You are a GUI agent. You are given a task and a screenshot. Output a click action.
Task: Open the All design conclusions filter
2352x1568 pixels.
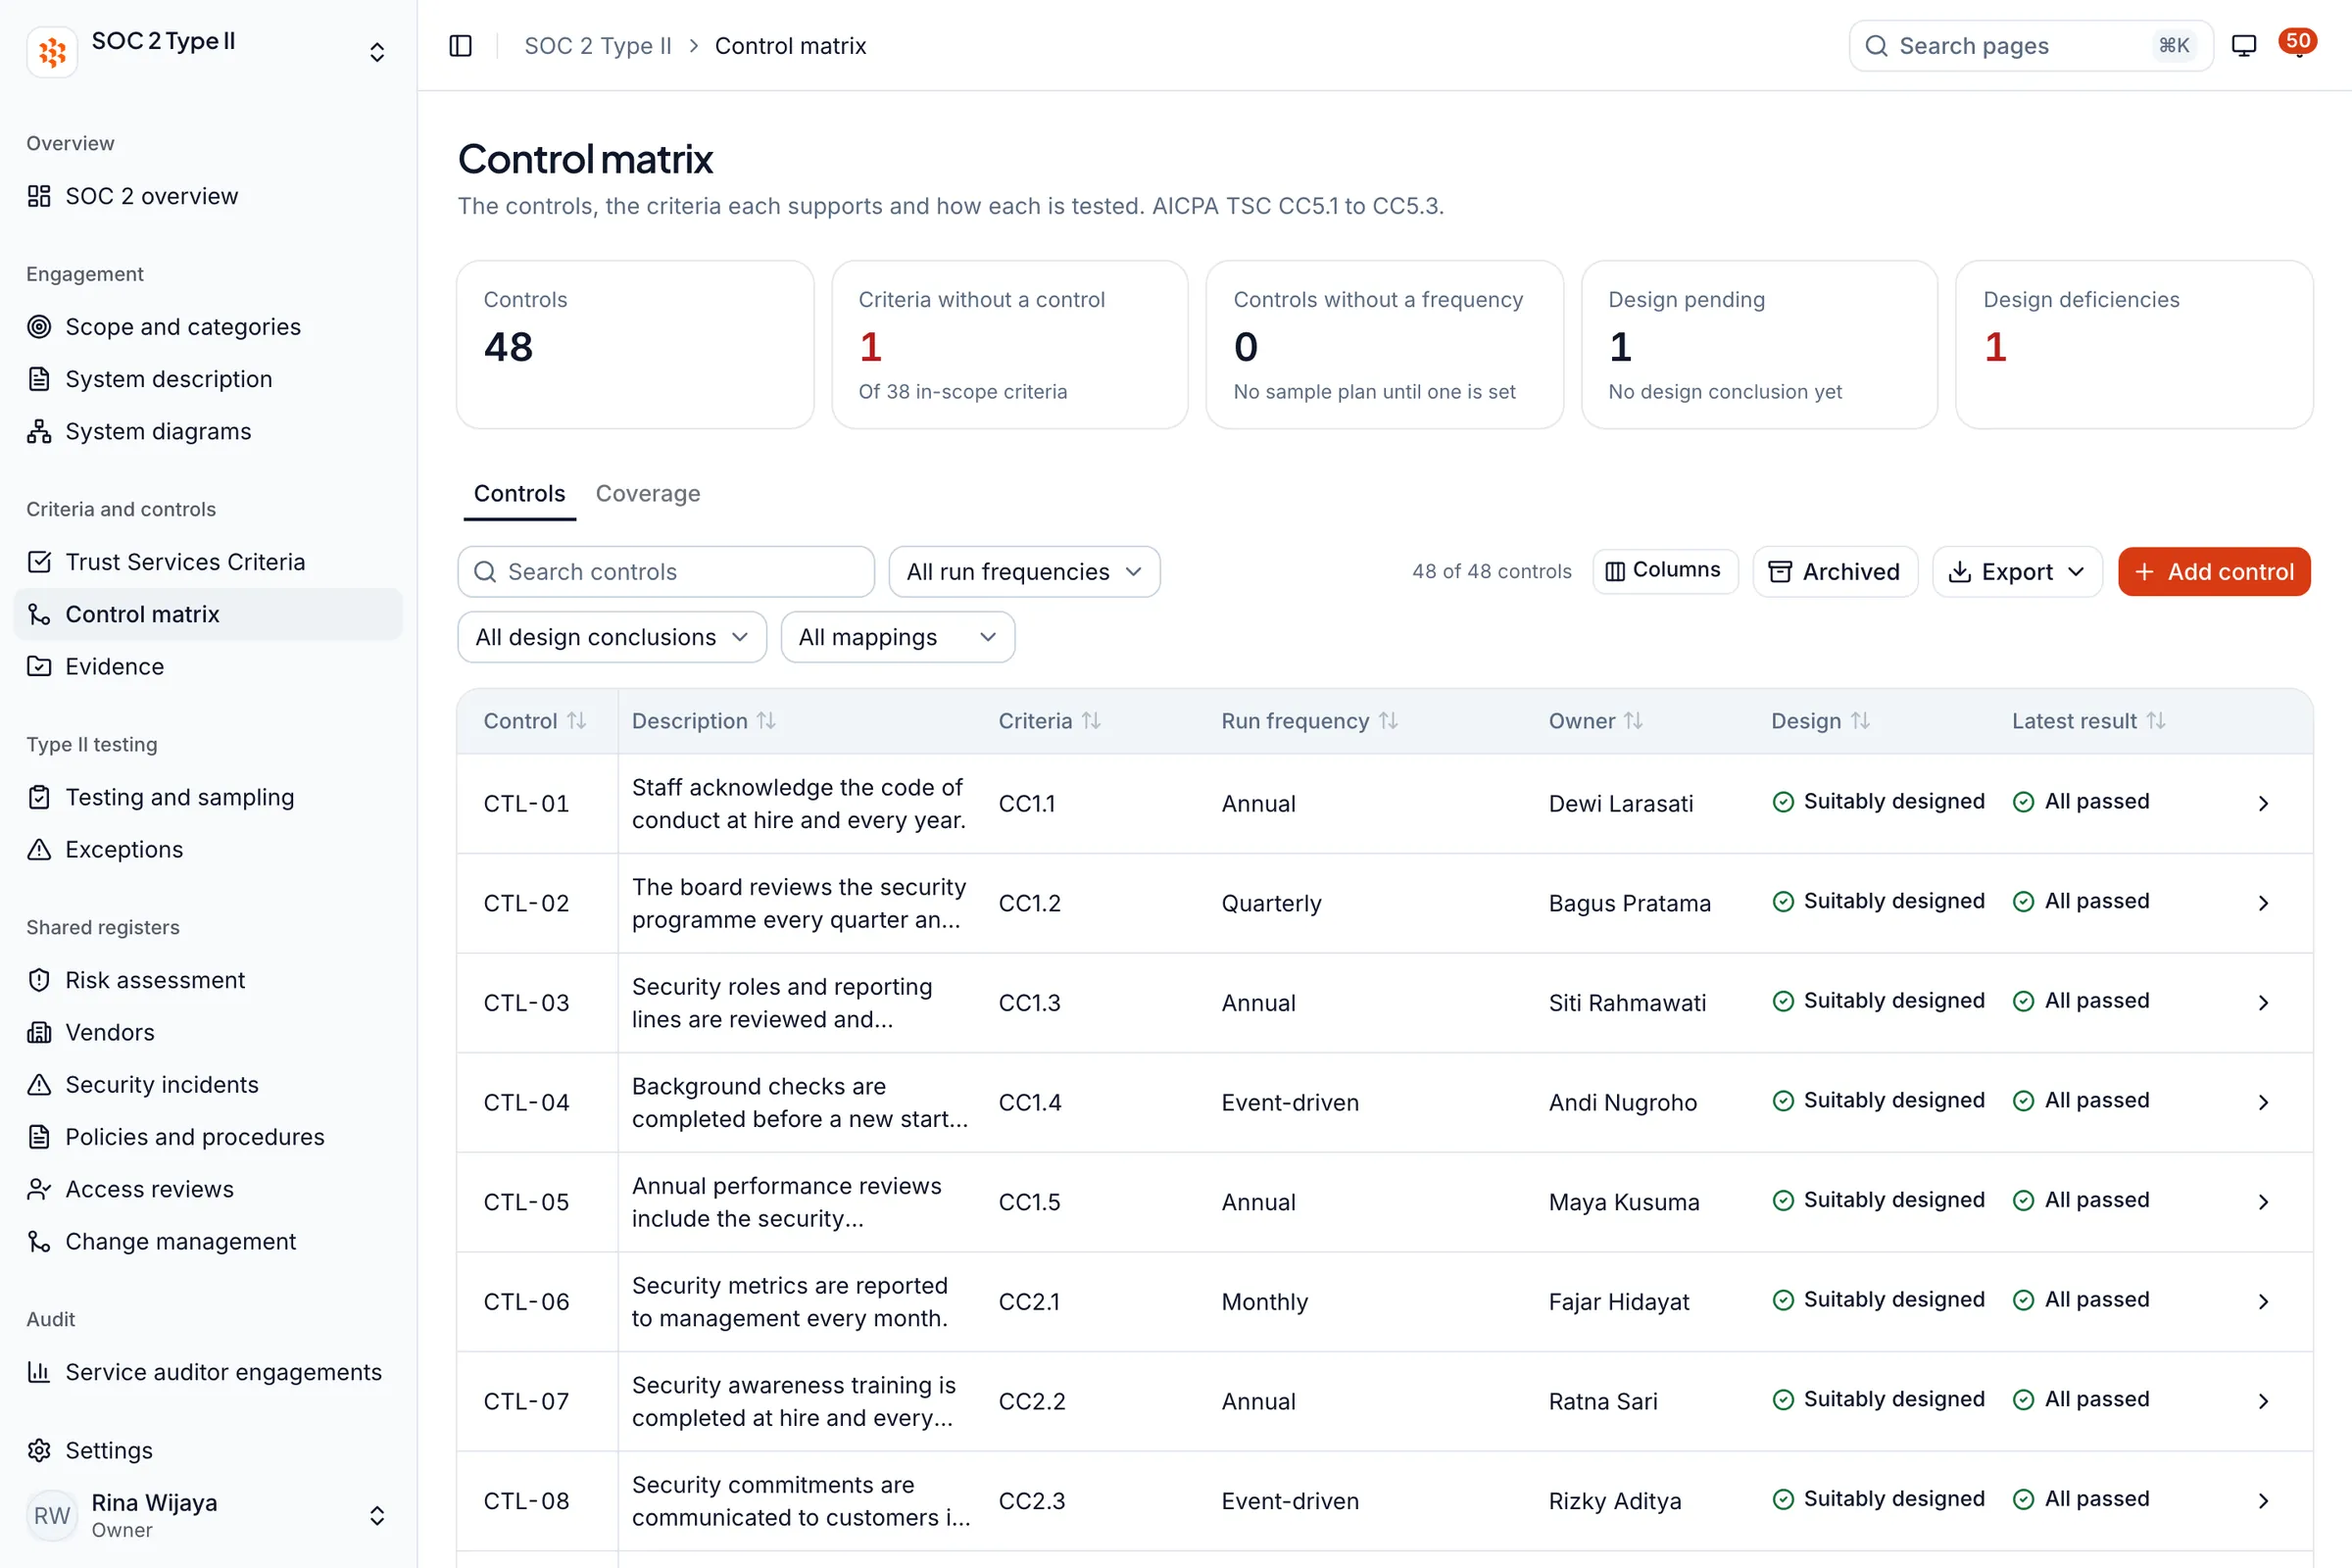coord(612,637)
